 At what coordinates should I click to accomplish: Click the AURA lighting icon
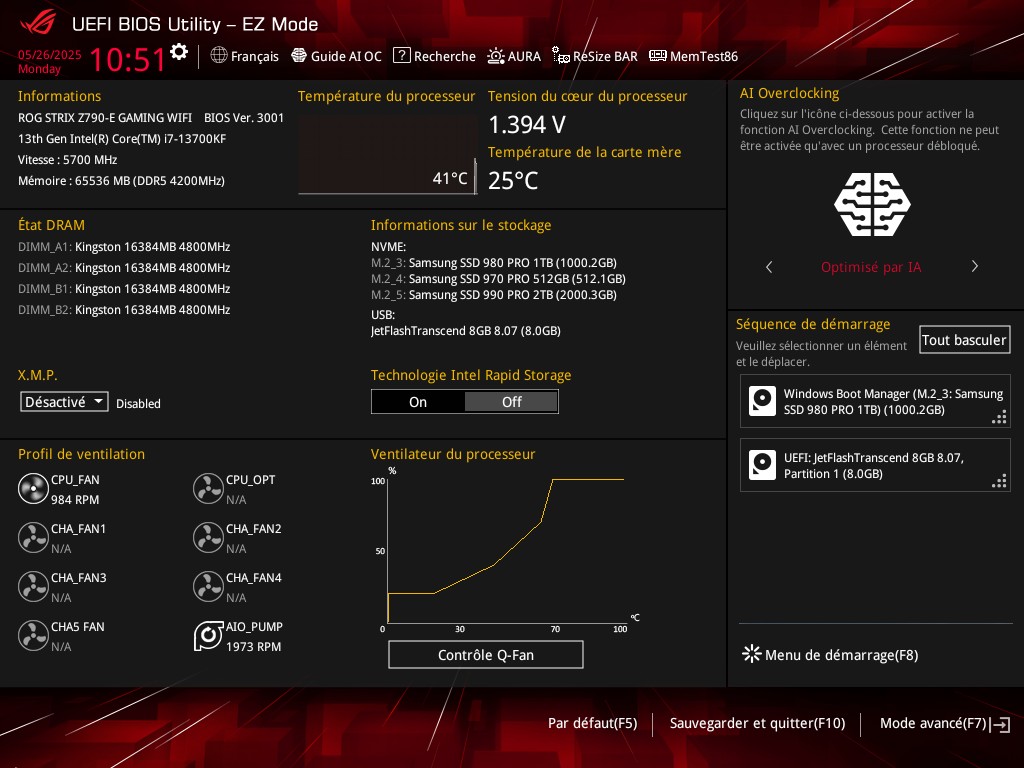(x=496, y=56)
